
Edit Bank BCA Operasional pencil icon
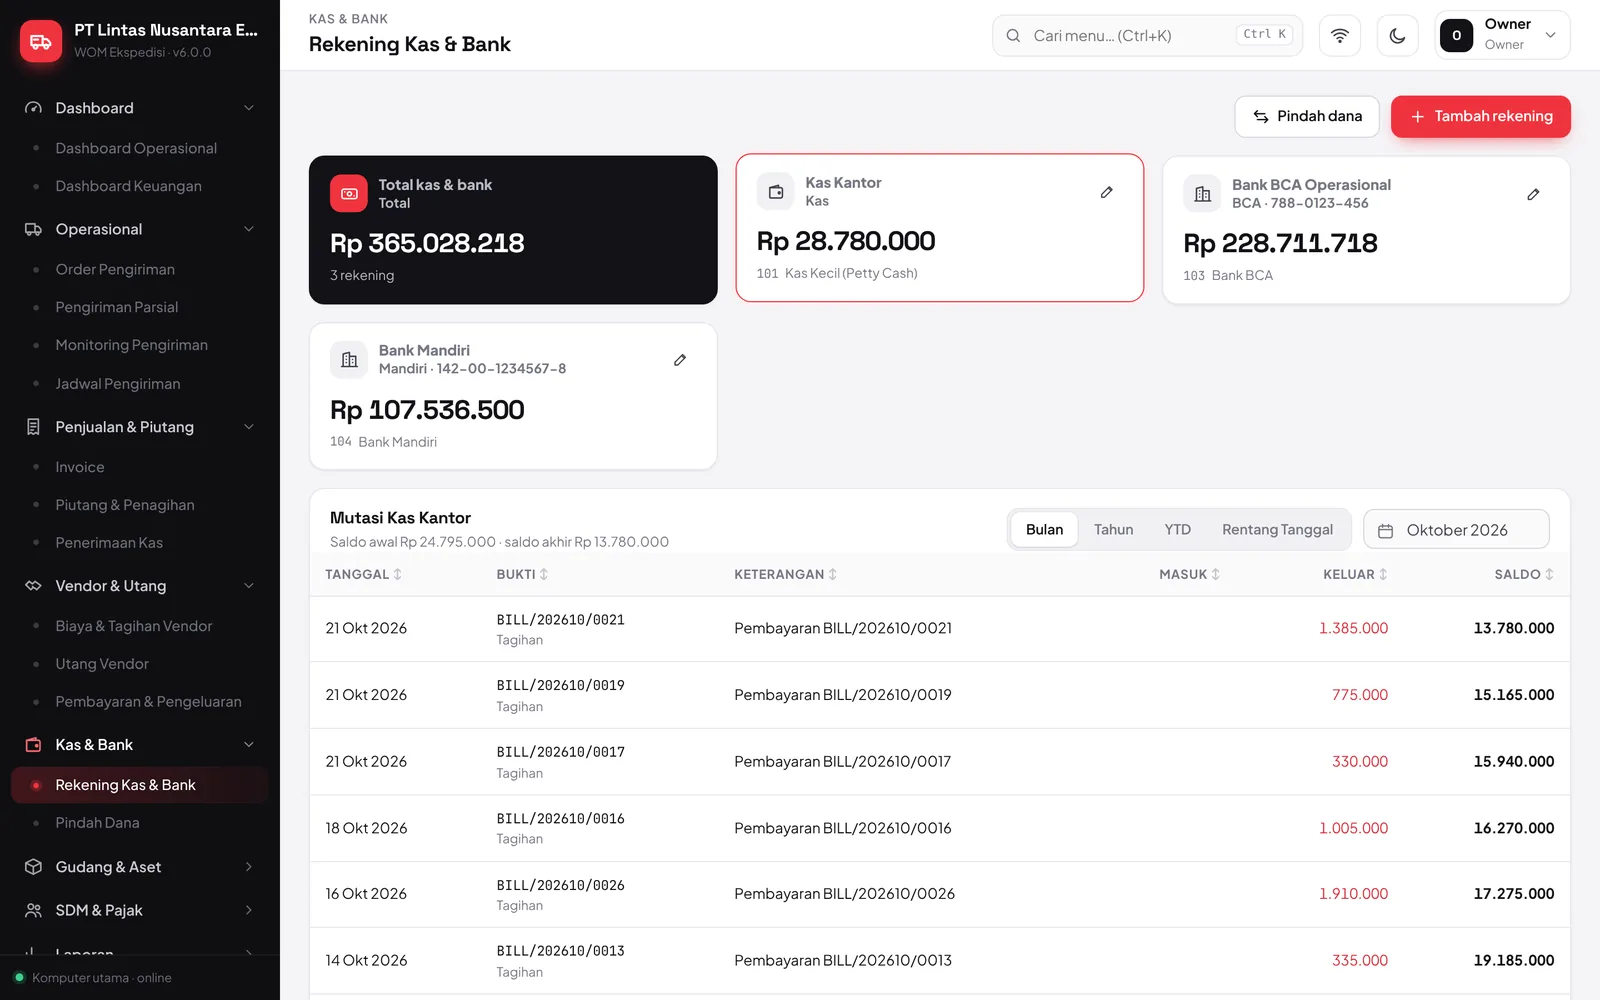[1533, 194]
